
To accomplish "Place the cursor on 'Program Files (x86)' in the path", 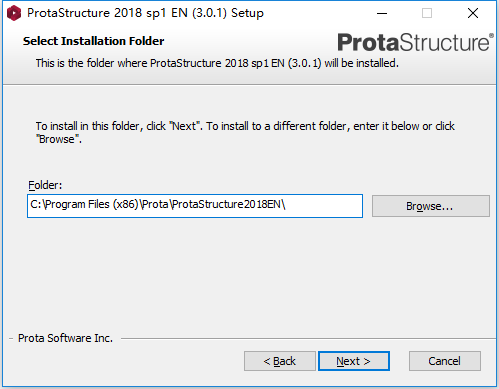I will coord(91,204).
